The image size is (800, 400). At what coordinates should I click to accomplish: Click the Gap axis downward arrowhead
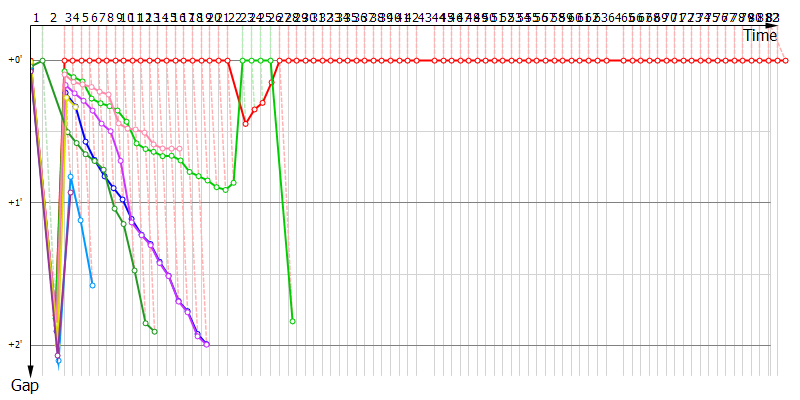coord(31,371)
